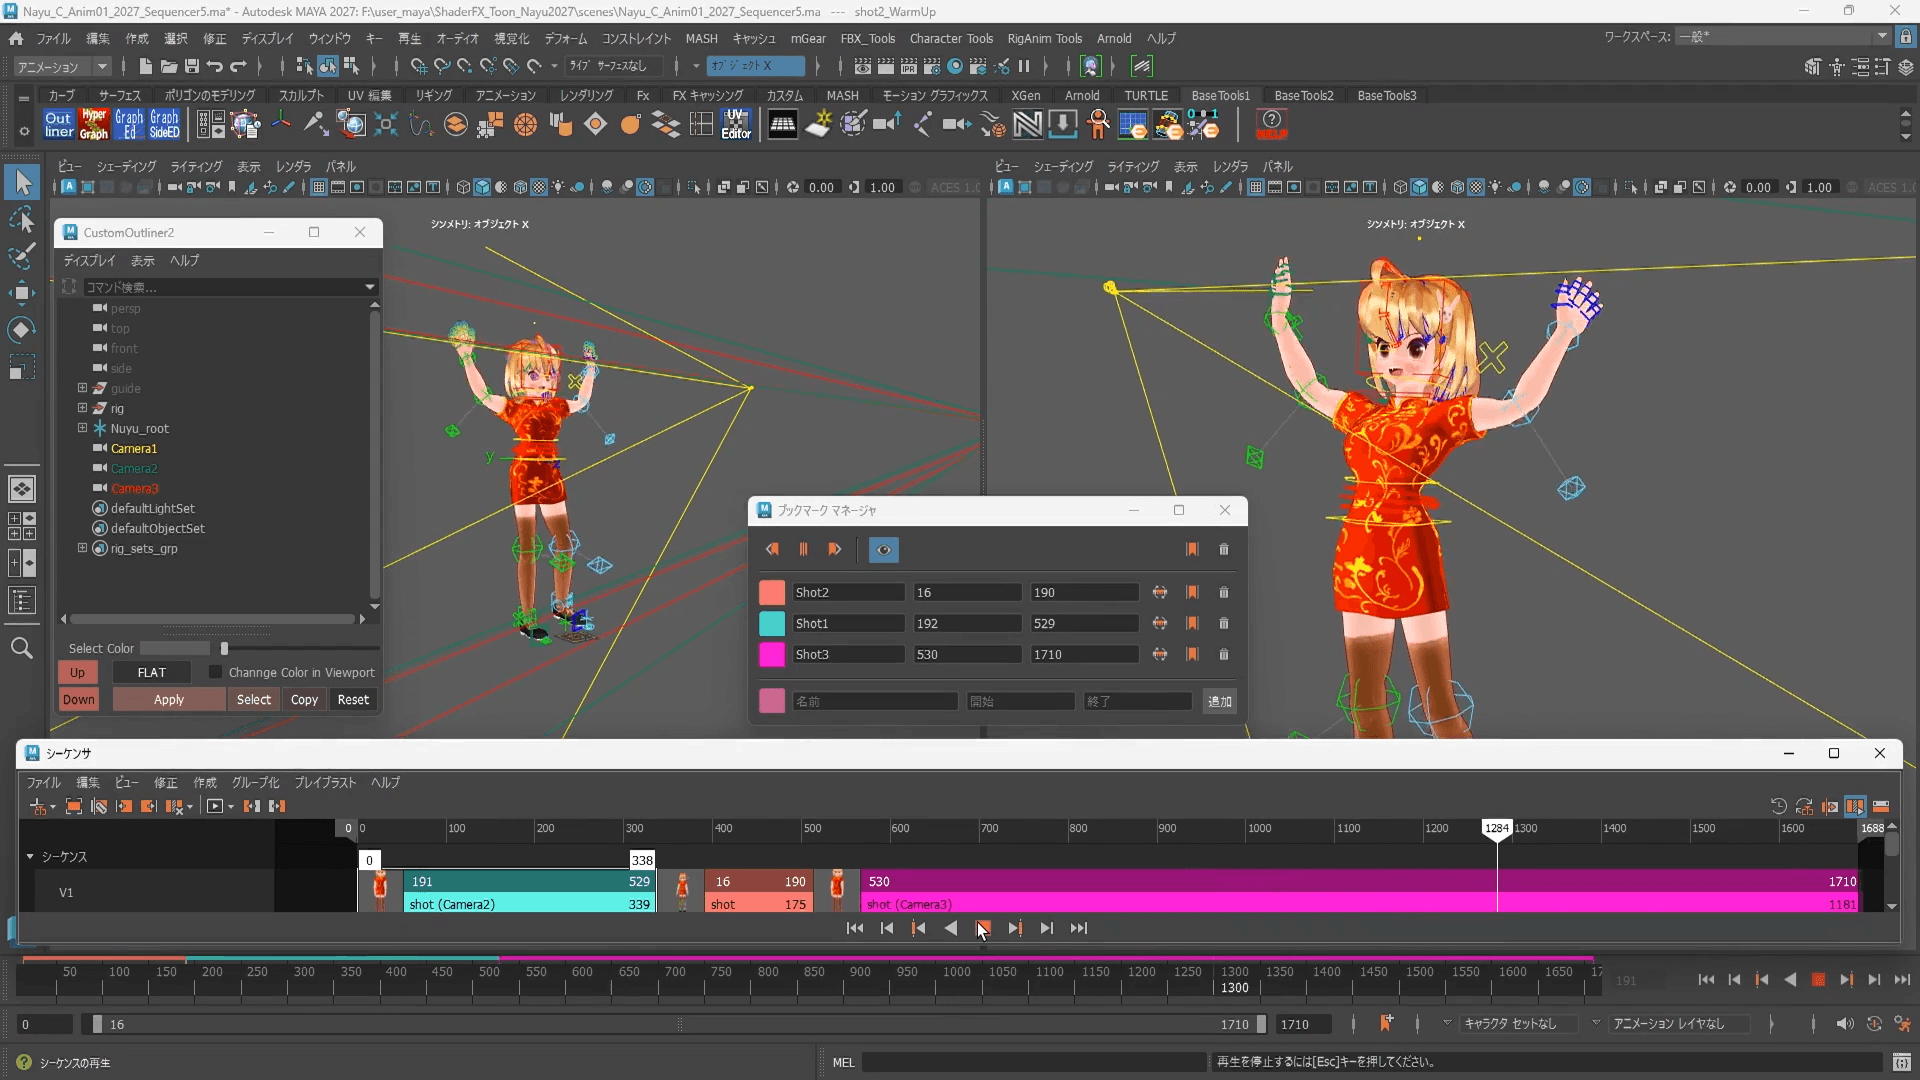Click the 追加 button in Bookmark Manager
1920x1080 pixels.
pos(1219,701)
